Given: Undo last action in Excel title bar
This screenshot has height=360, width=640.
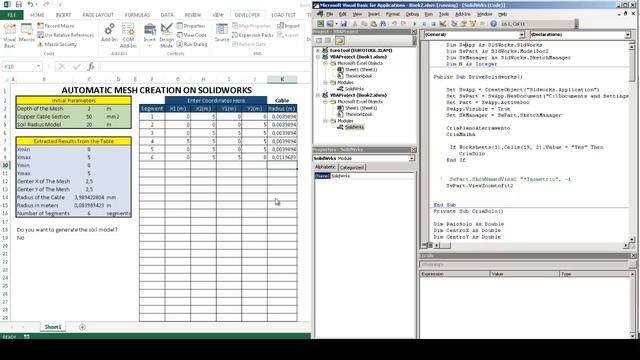Looking at the screenshot, I should [x=31, y=4].
